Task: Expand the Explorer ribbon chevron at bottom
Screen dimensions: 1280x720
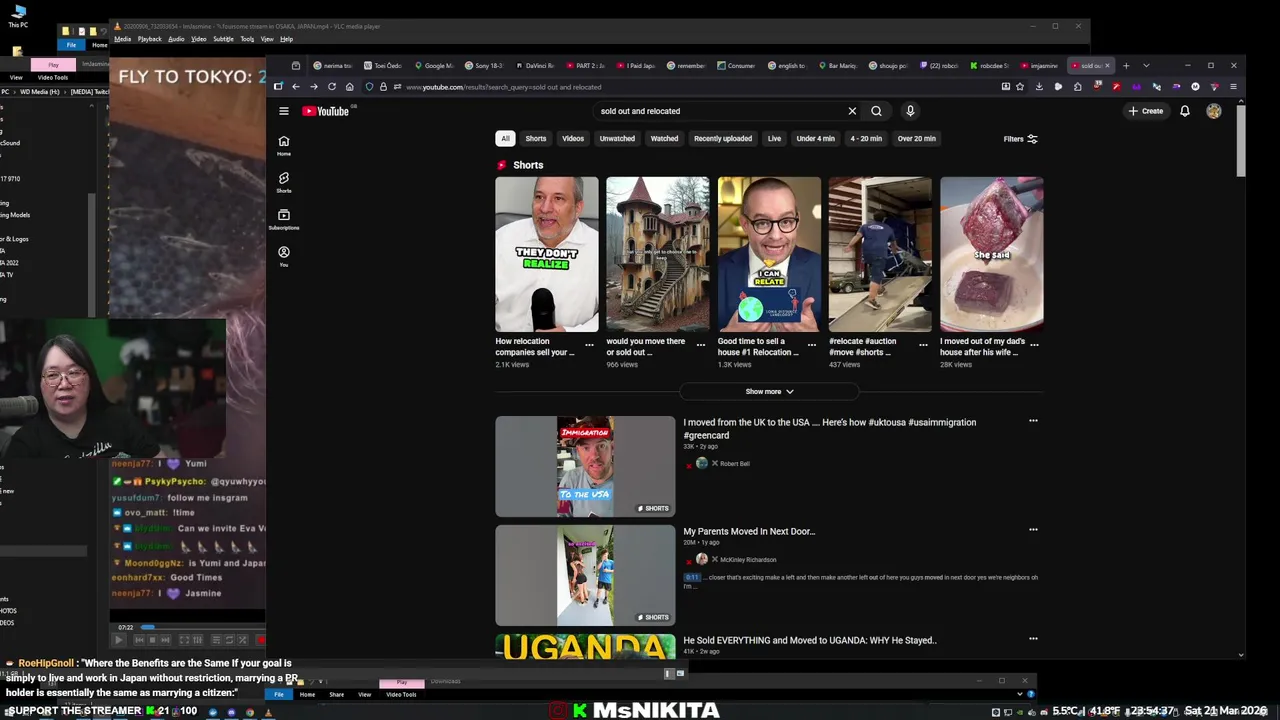Action: 1020,694
